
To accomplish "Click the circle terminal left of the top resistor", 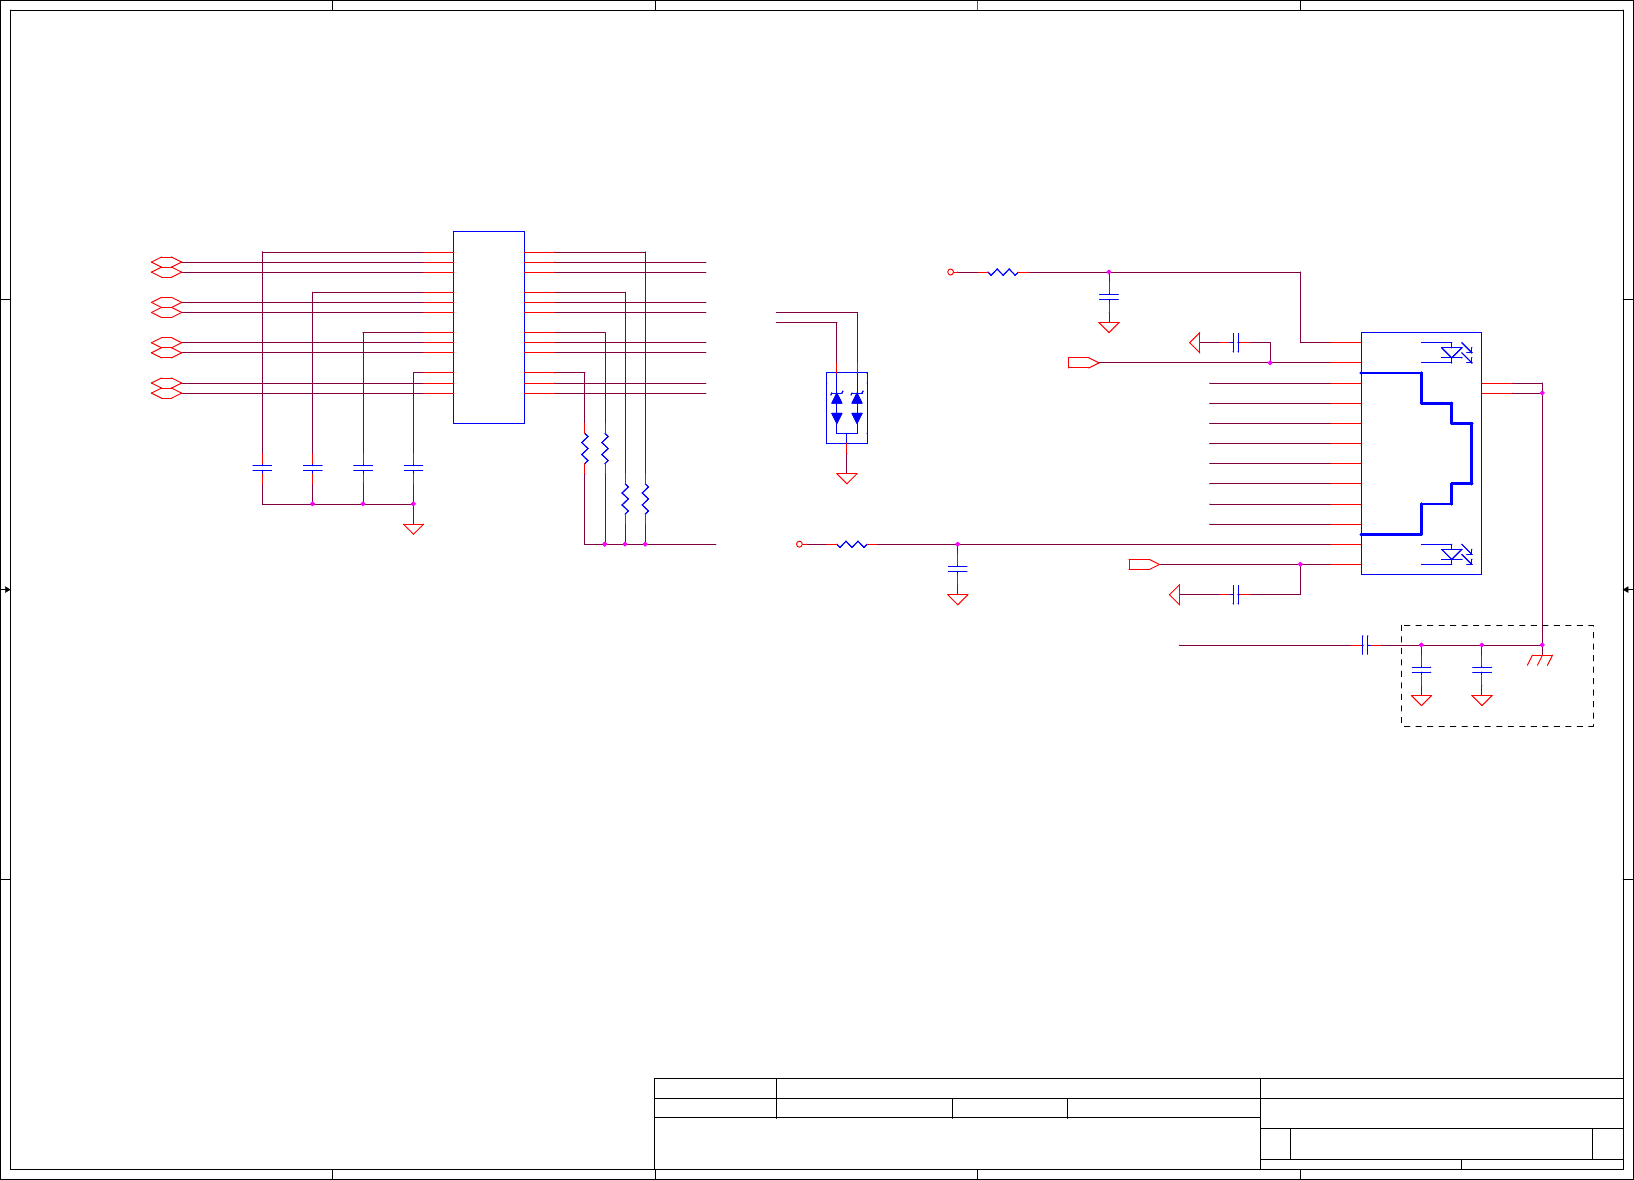I will tap(951, 272).
